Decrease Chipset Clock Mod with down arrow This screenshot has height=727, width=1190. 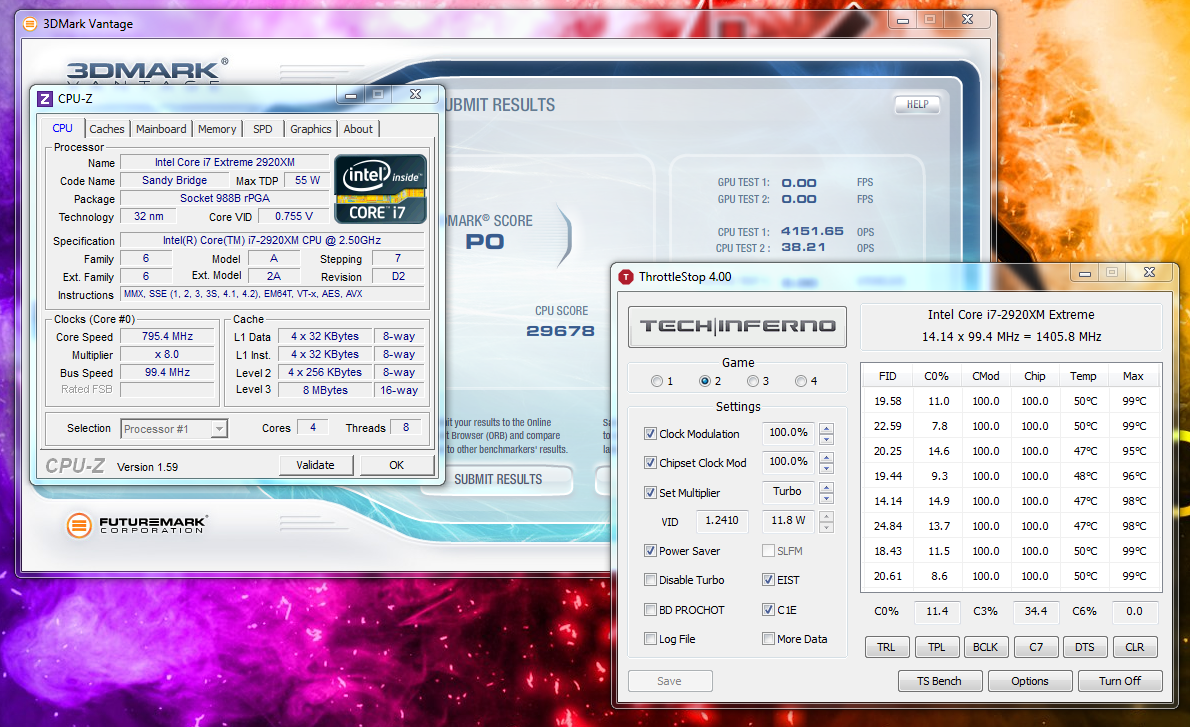826,468
